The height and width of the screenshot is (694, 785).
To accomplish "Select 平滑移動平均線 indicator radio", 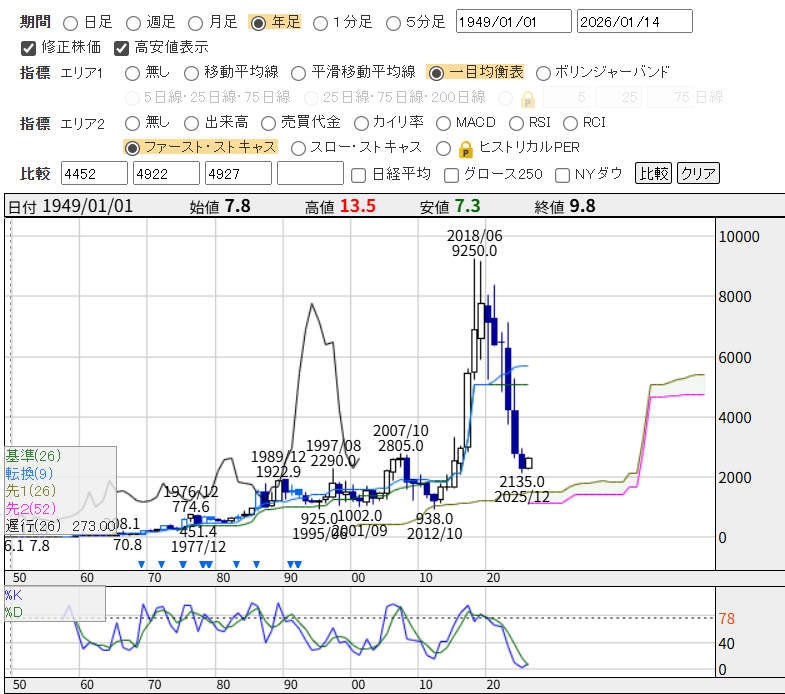I will tap(298, 74).
